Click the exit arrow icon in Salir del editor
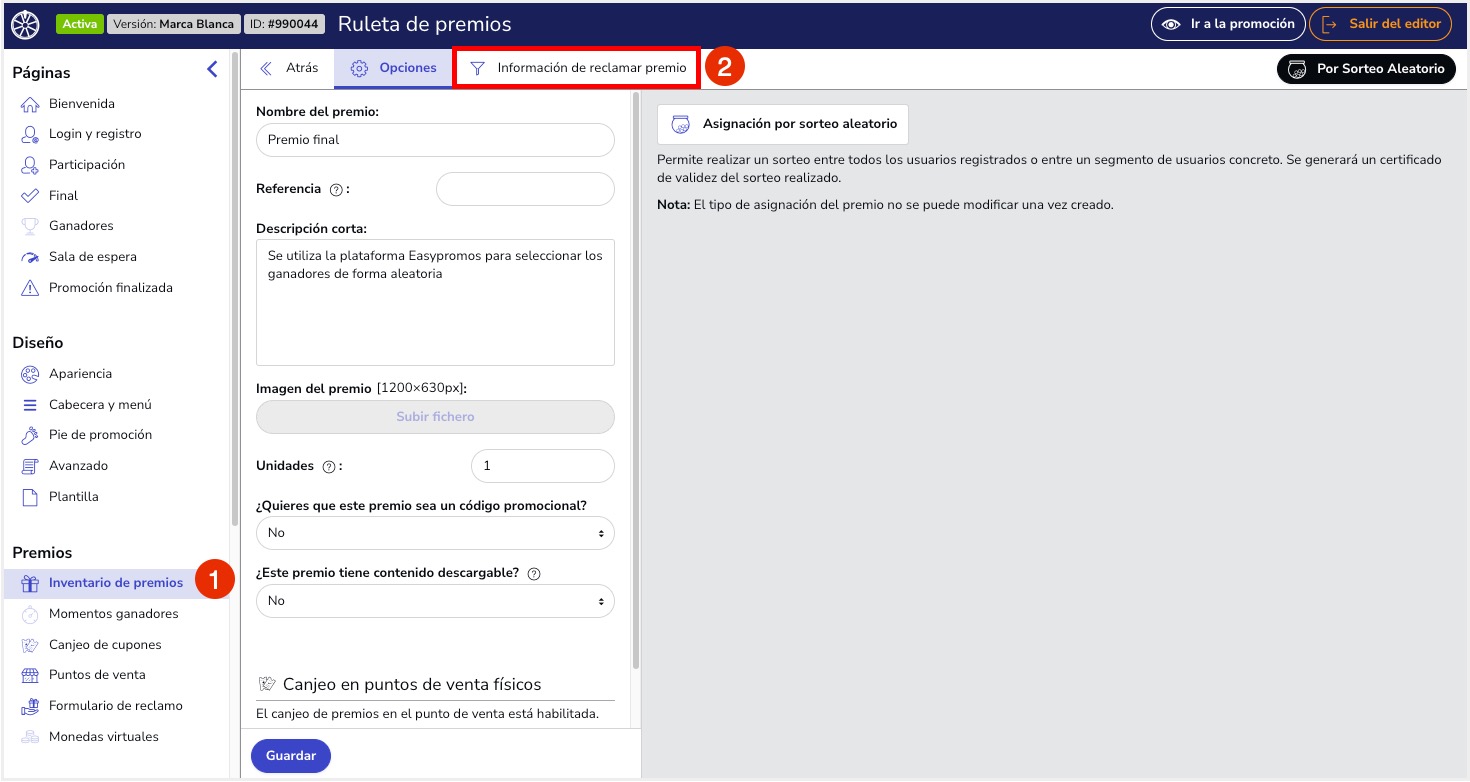This screenshot has width=1470, height=782. [1330, 24]
